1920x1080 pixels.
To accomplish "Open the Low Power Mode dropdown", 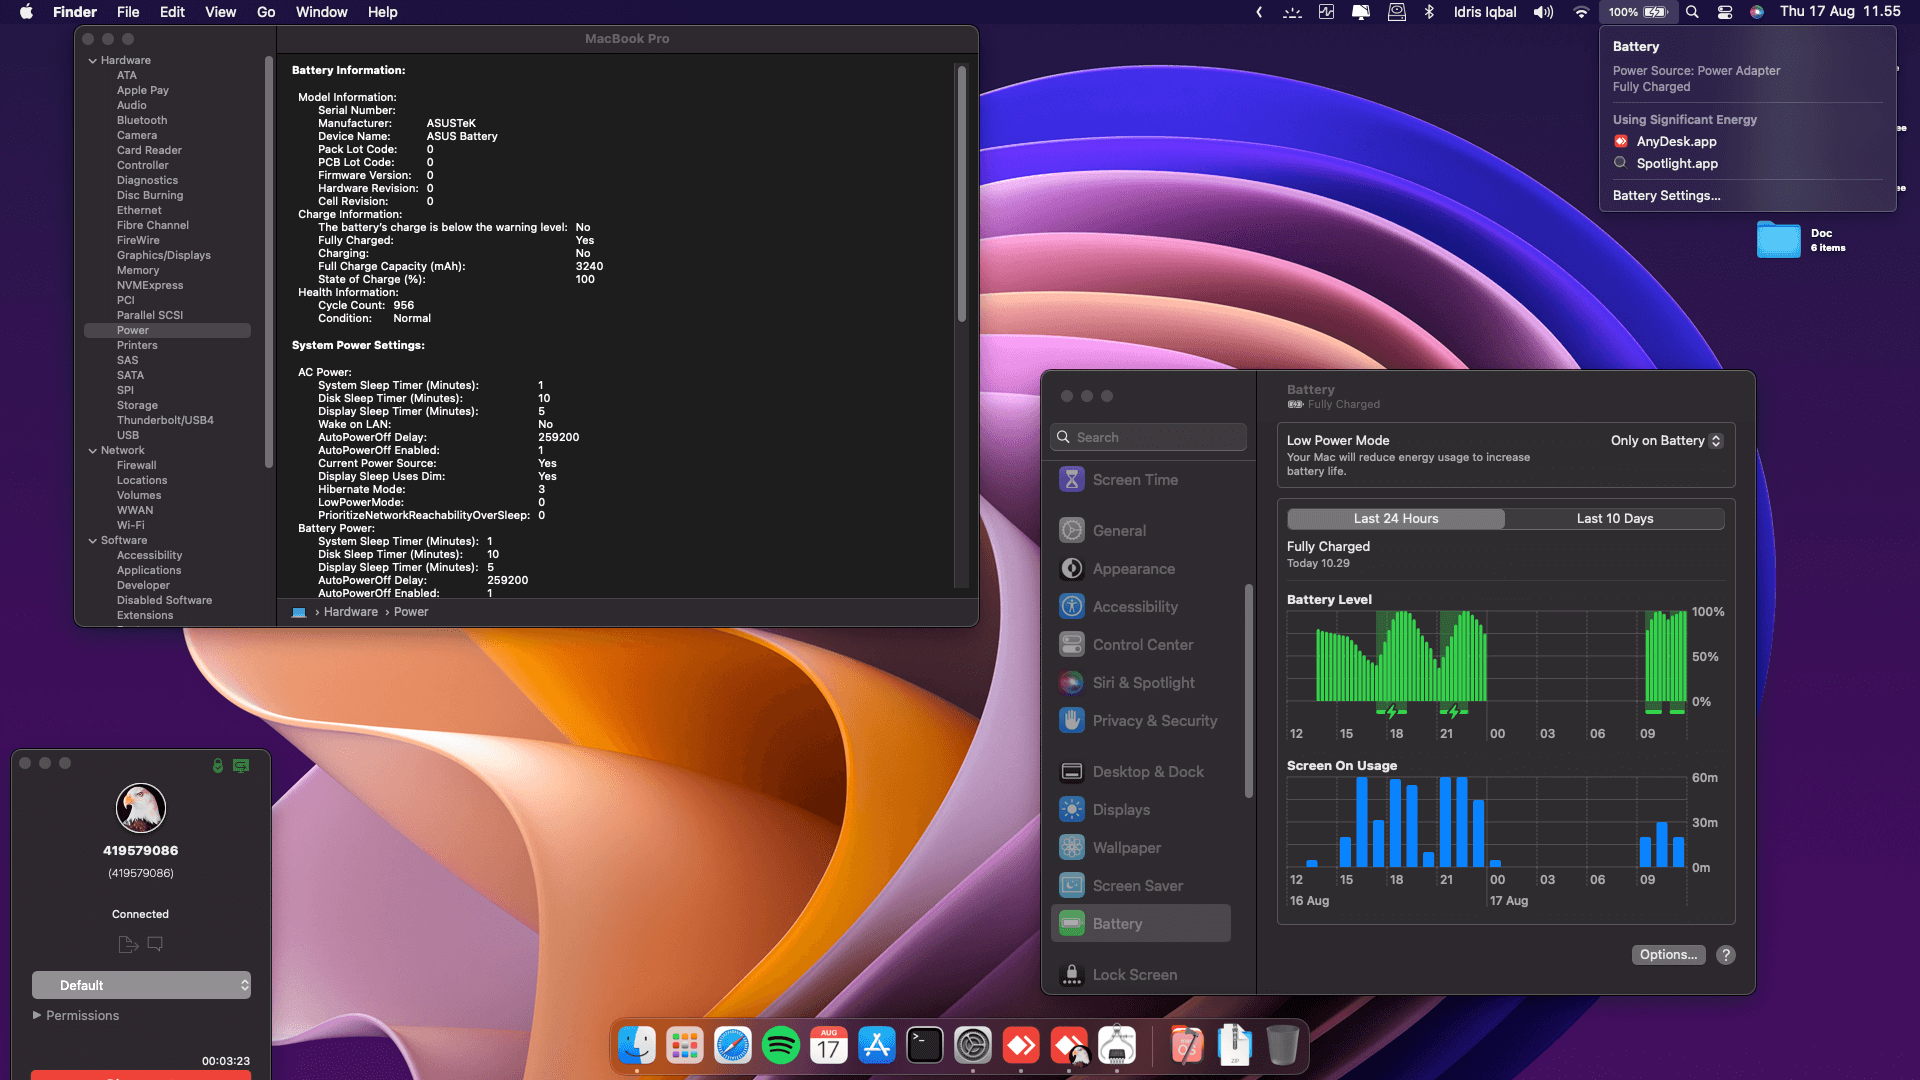I will (1666, 441).
